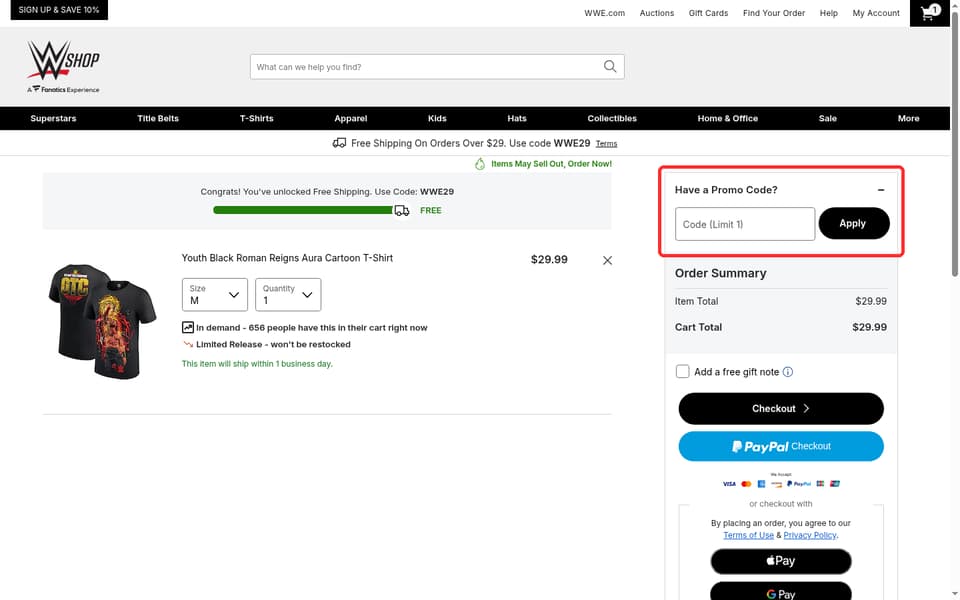Open the shopping cart icon
Screen dimensions: 960x600
click(x=929, y=13)
